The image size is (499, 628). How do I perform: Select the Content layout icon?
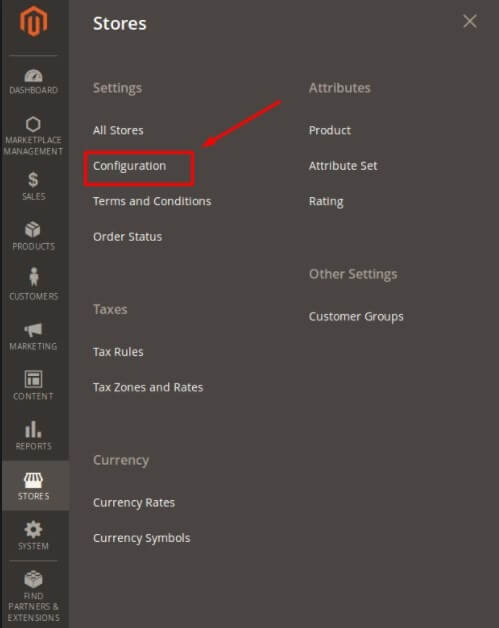pyautogui.click(x=33, y=379)
